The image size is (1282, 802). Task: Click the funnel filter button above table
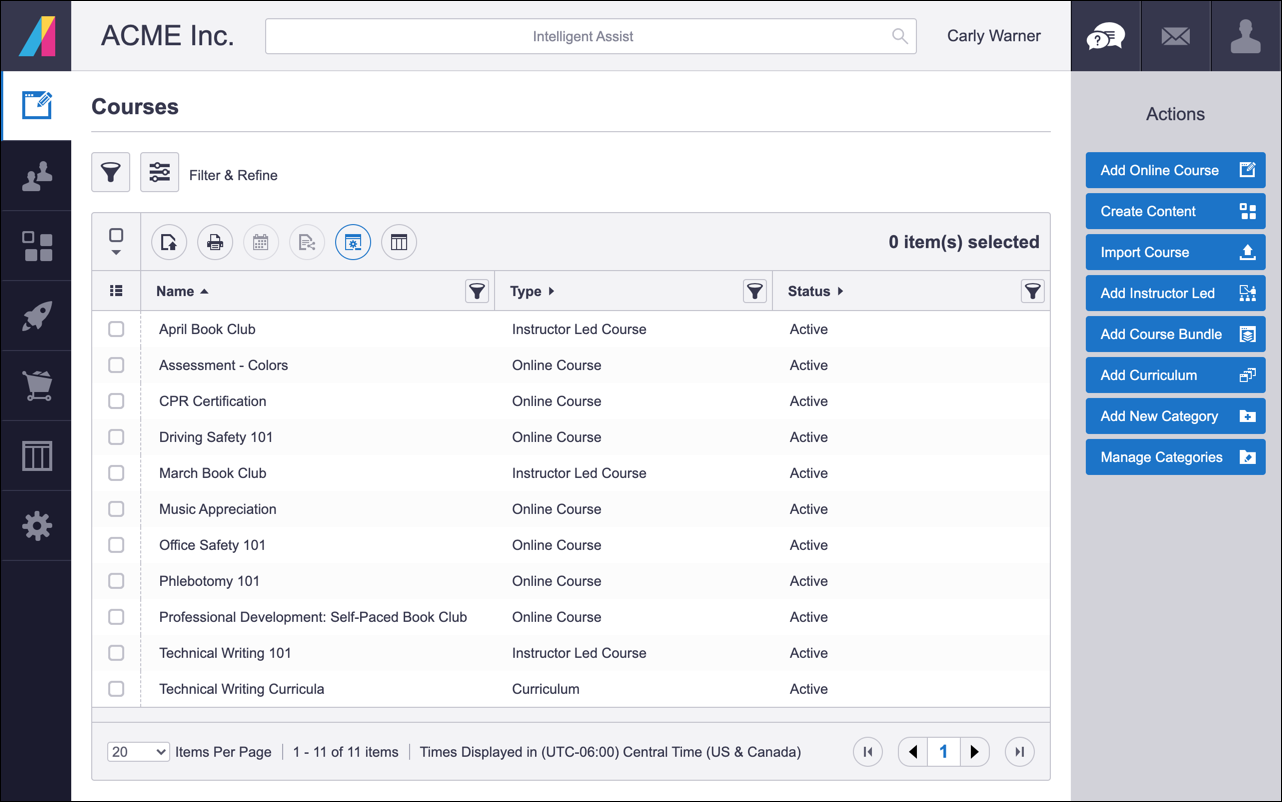coord(111,173)
